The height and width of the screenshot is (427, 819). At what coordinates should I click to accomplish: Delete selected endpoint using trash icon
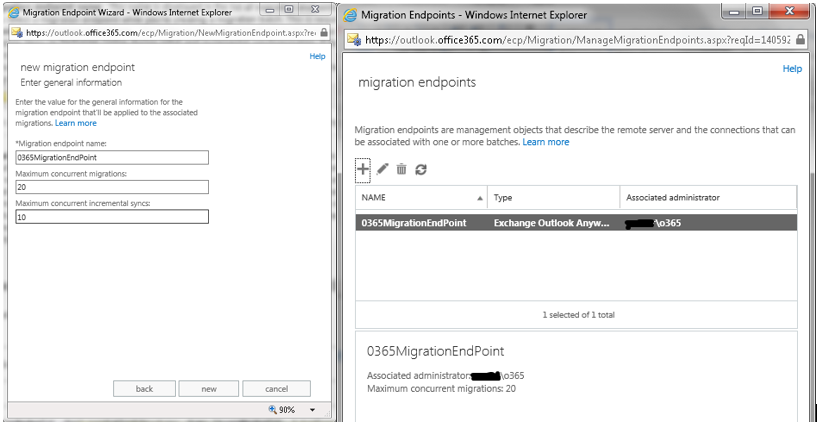click(401, 169)
